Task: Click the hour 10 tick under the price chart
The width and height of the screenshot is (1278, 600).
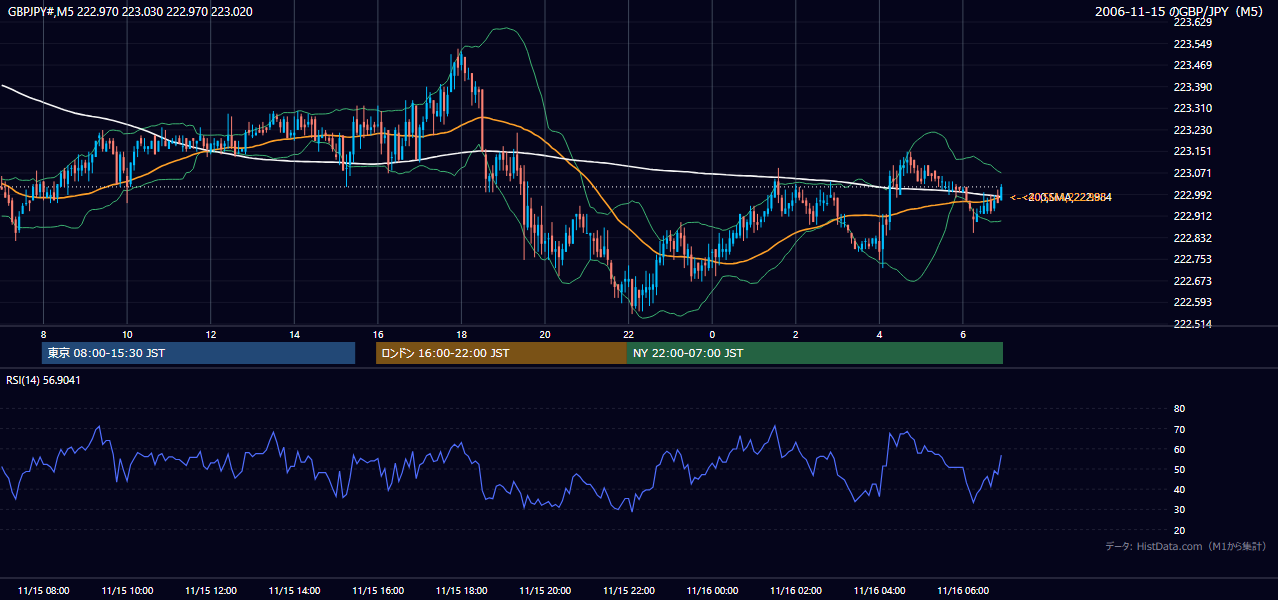Action: [x=127, y=333]
